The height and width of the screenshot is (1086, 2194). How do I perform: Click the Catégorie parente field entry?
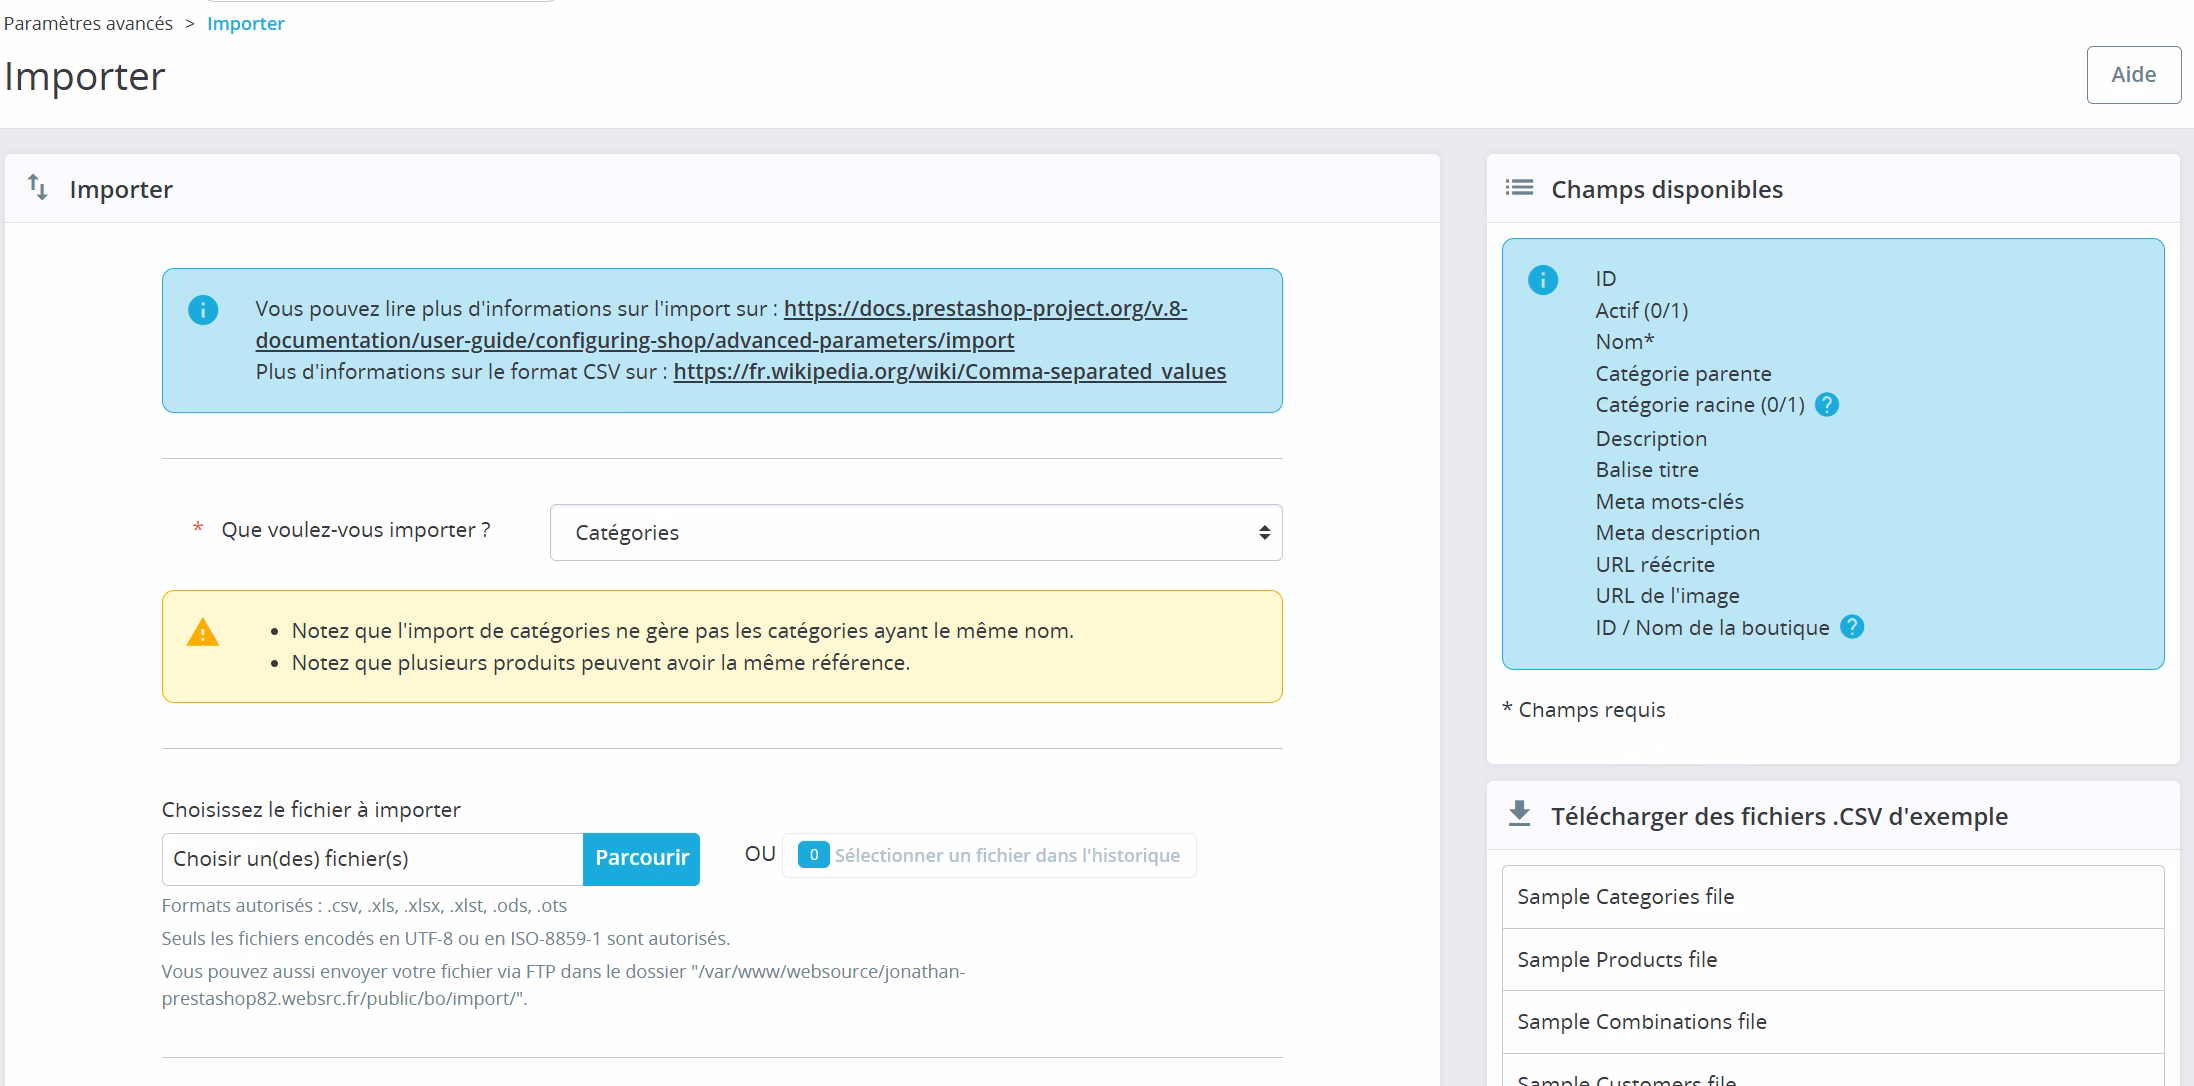[x=1683, y=374]
